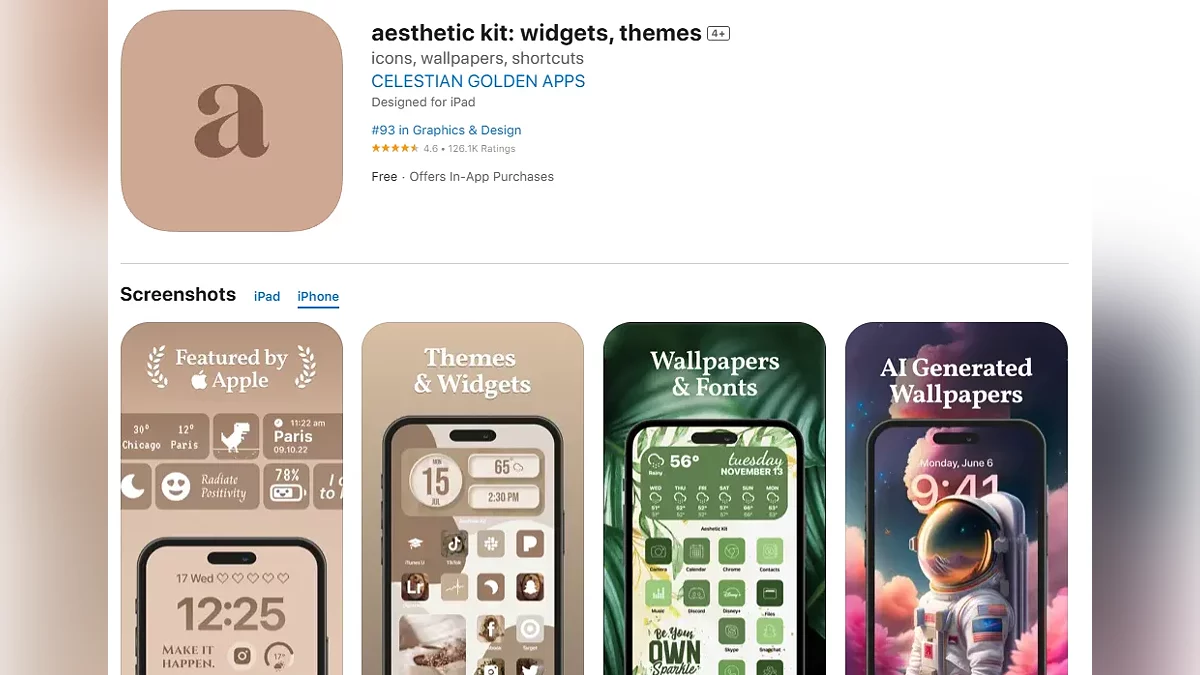The height and width of the screenshot is (675, 1200).
Task: Click the crescent moon widget icon
Action: 134,487
